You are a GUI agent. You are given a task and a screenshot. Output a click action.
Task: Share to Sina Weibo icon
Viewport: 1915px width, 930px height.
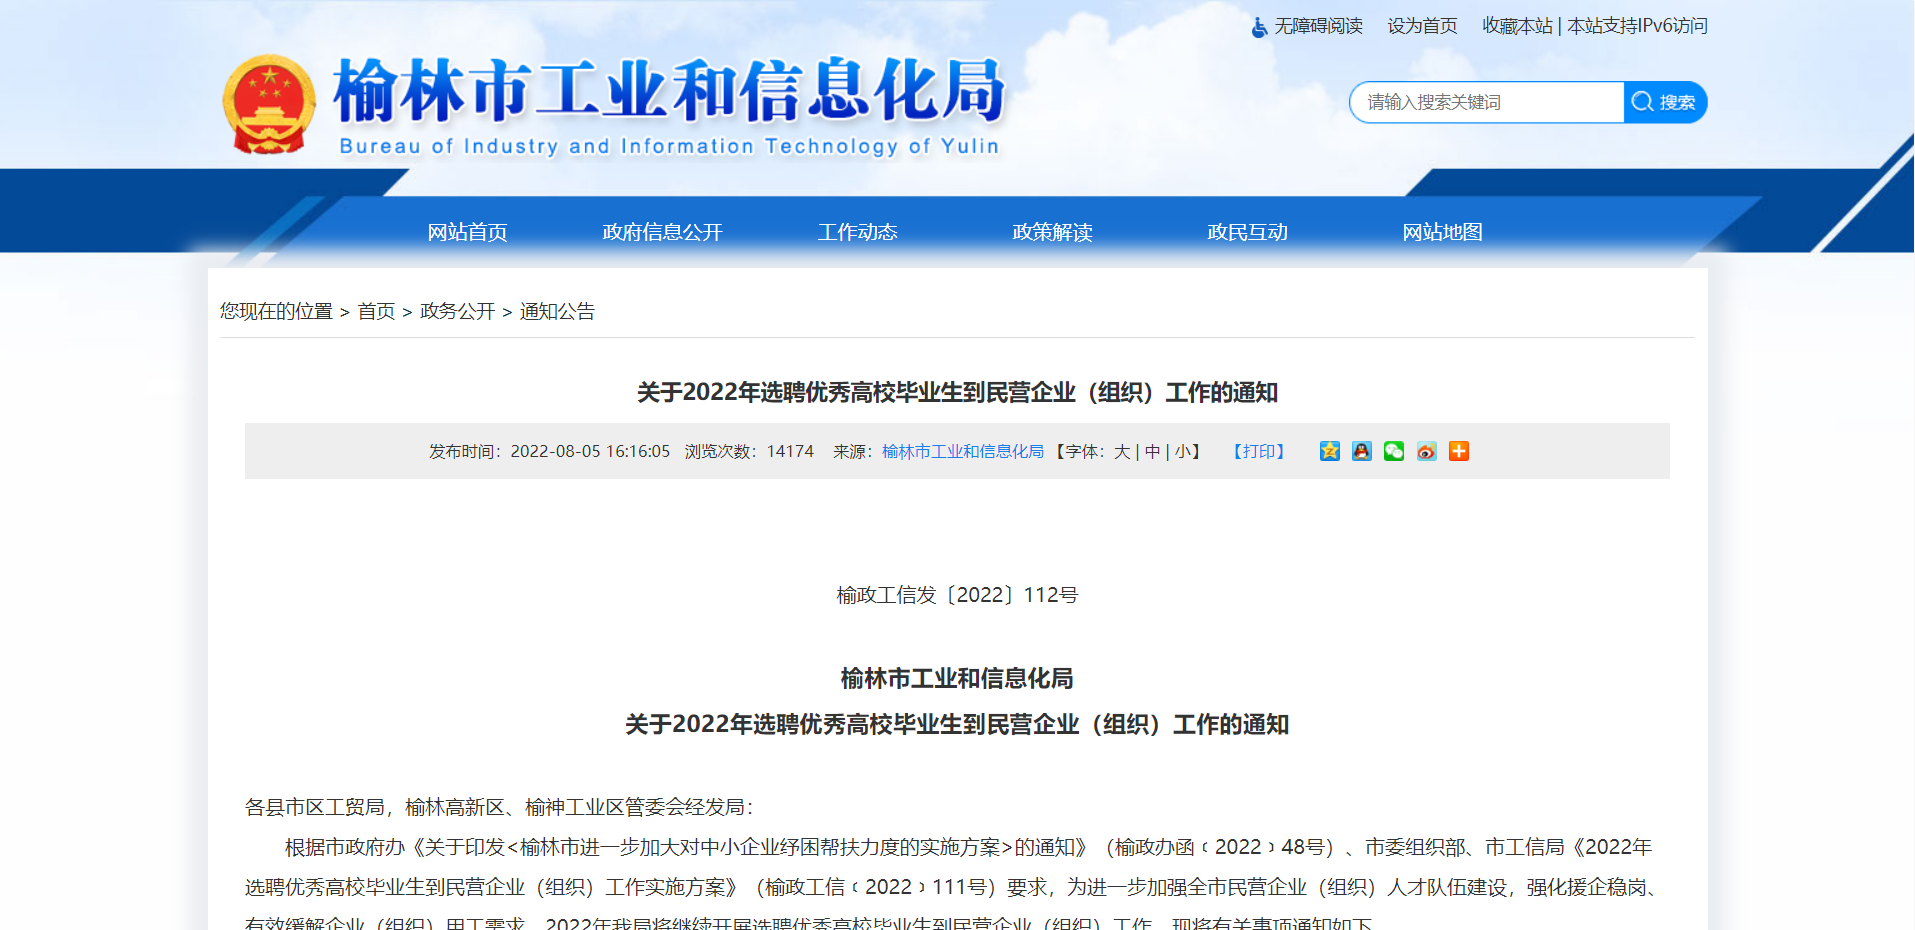click(x=1426, y=451)
